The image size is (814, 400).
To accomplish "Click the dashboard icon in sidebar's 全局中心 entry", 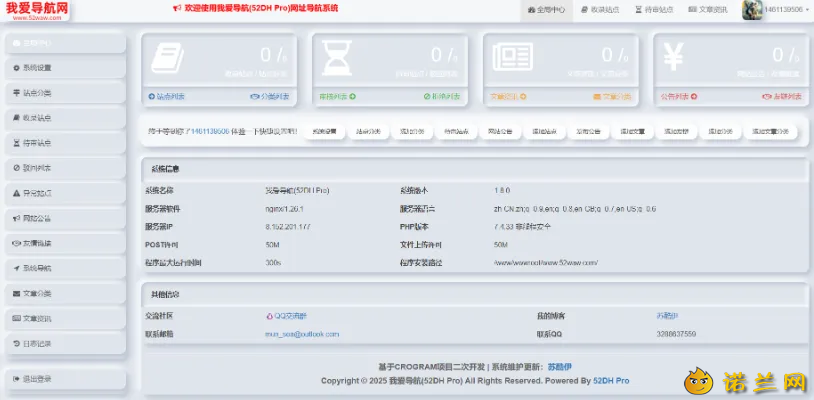I will tap(16, 43).
